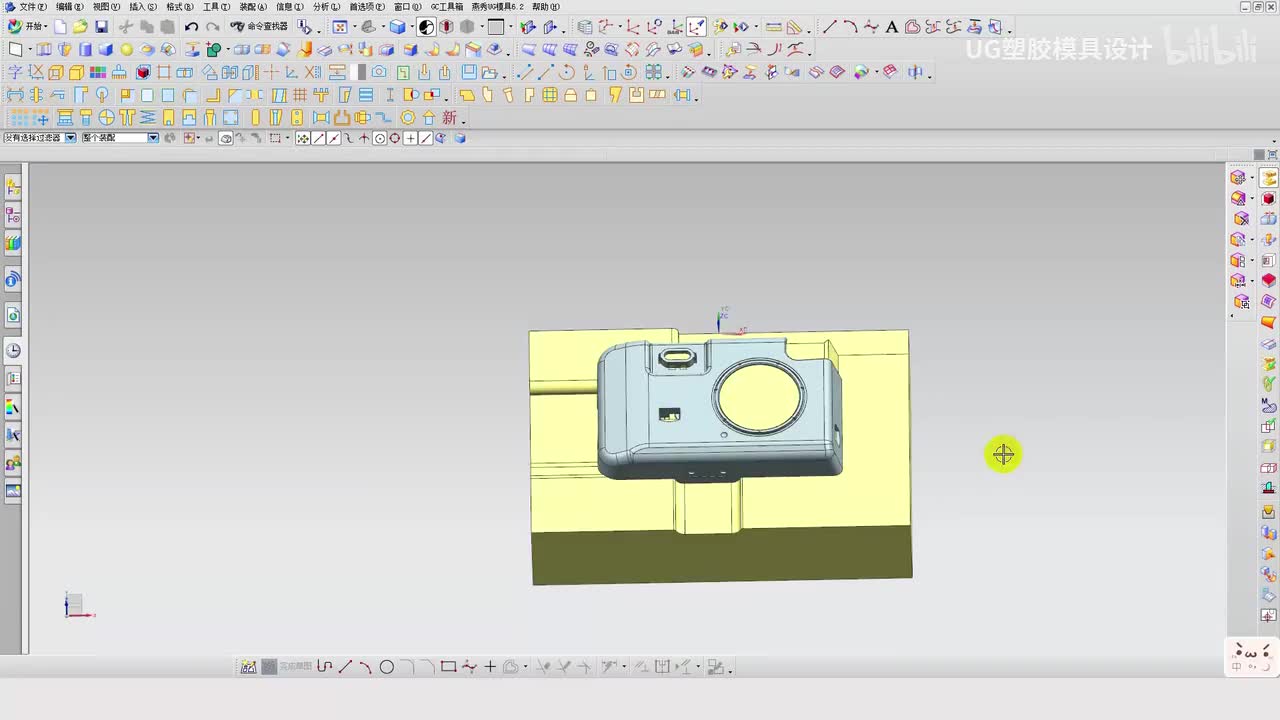The width and height of the screenshot is (1280, 720).
Task: Expand the dropdown arrow beside the square background icon
Action: click(510, 27)
